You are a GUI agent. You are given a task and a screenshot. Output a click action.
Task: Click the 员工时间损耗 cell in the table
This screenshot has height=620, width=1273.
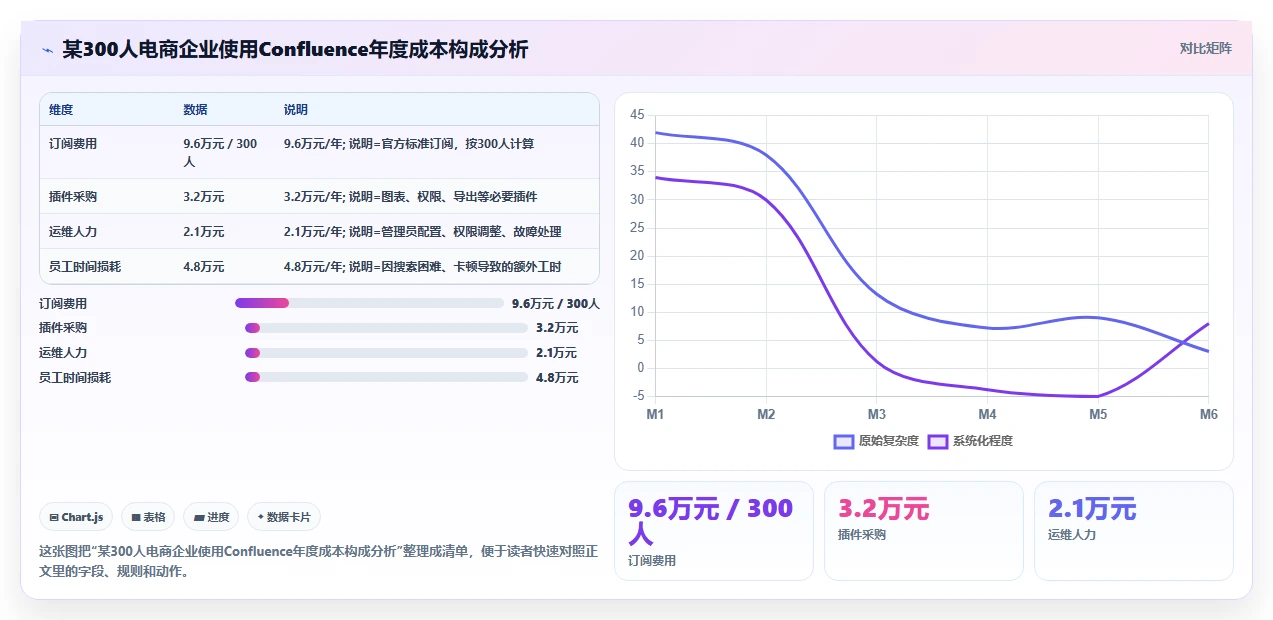[86, 267]
